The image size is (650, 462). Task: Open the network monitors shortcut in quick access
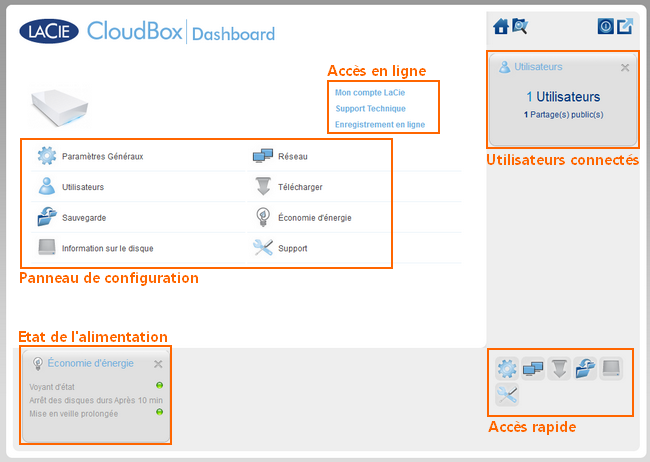point(533,369)
